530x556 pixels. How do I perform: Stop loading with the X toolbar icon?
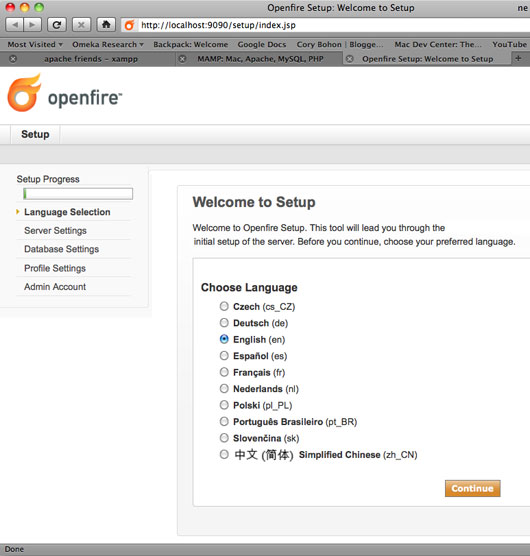click(81, 25)
